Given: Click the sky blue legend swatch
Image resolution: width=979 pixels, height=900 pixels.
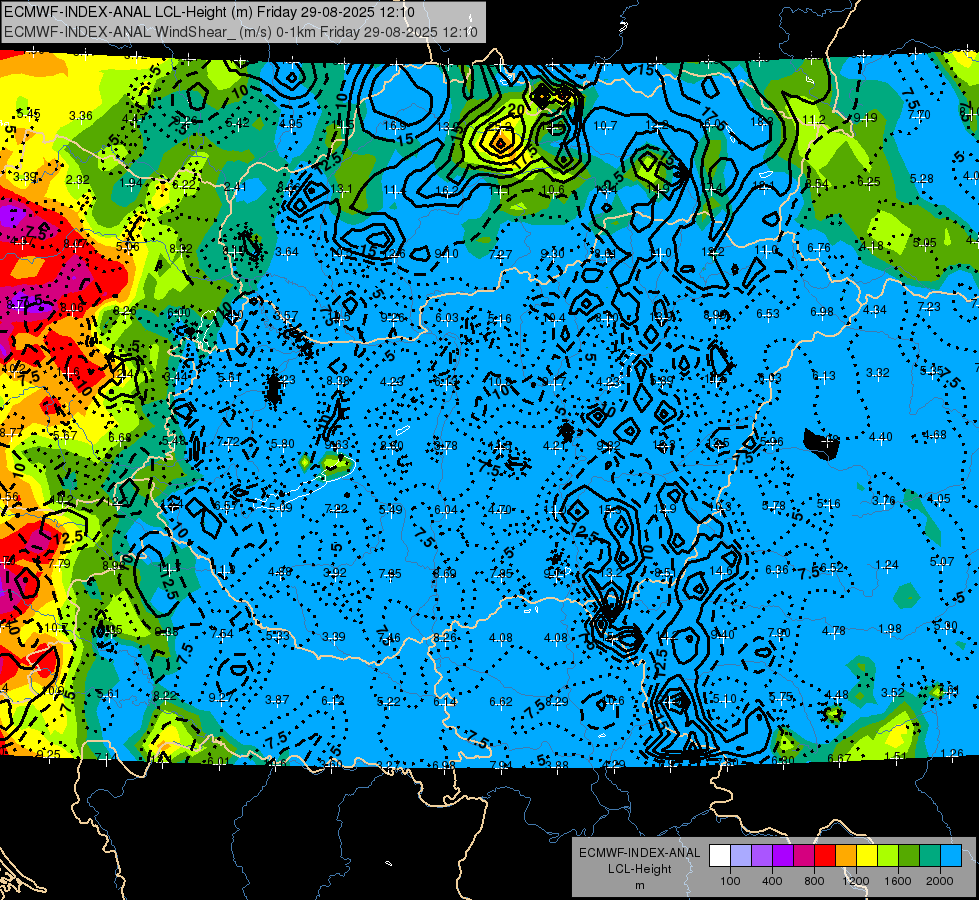Looking at the screenshot, I should (950, 856).
